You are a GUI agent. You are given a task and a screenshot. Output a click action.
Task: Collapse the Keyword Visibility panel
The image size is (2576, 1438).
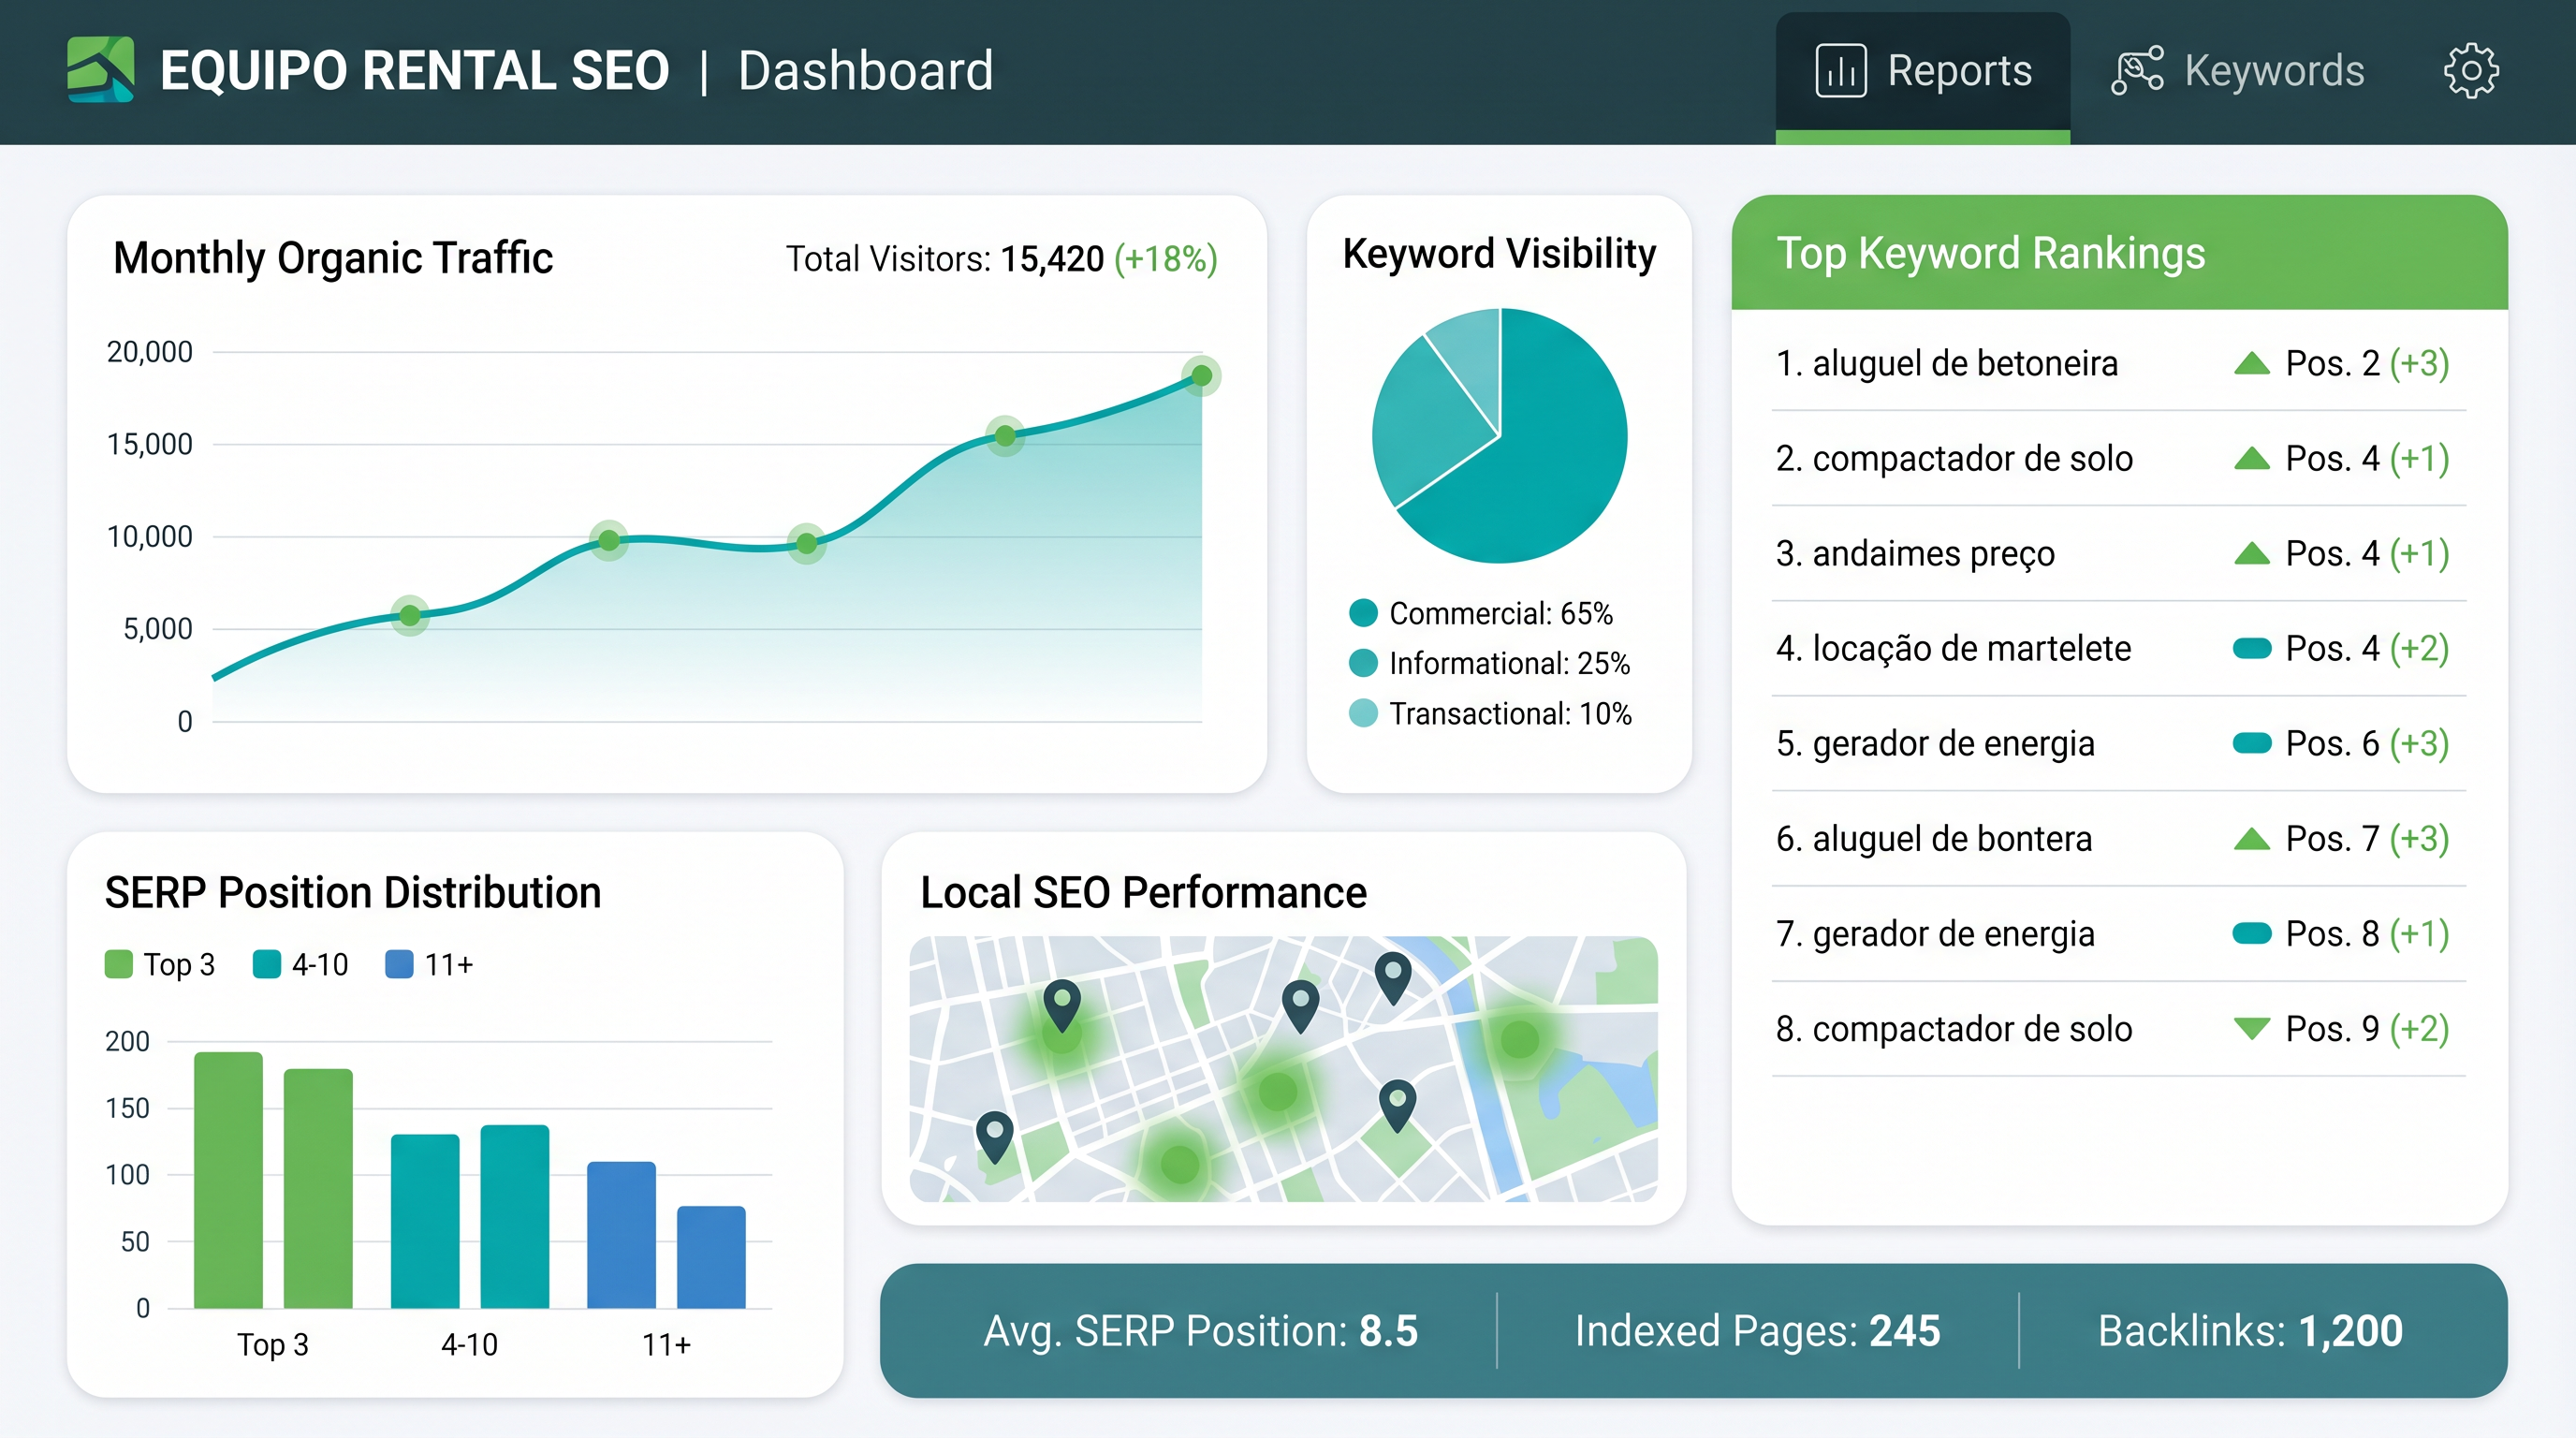pos(1497,253)
